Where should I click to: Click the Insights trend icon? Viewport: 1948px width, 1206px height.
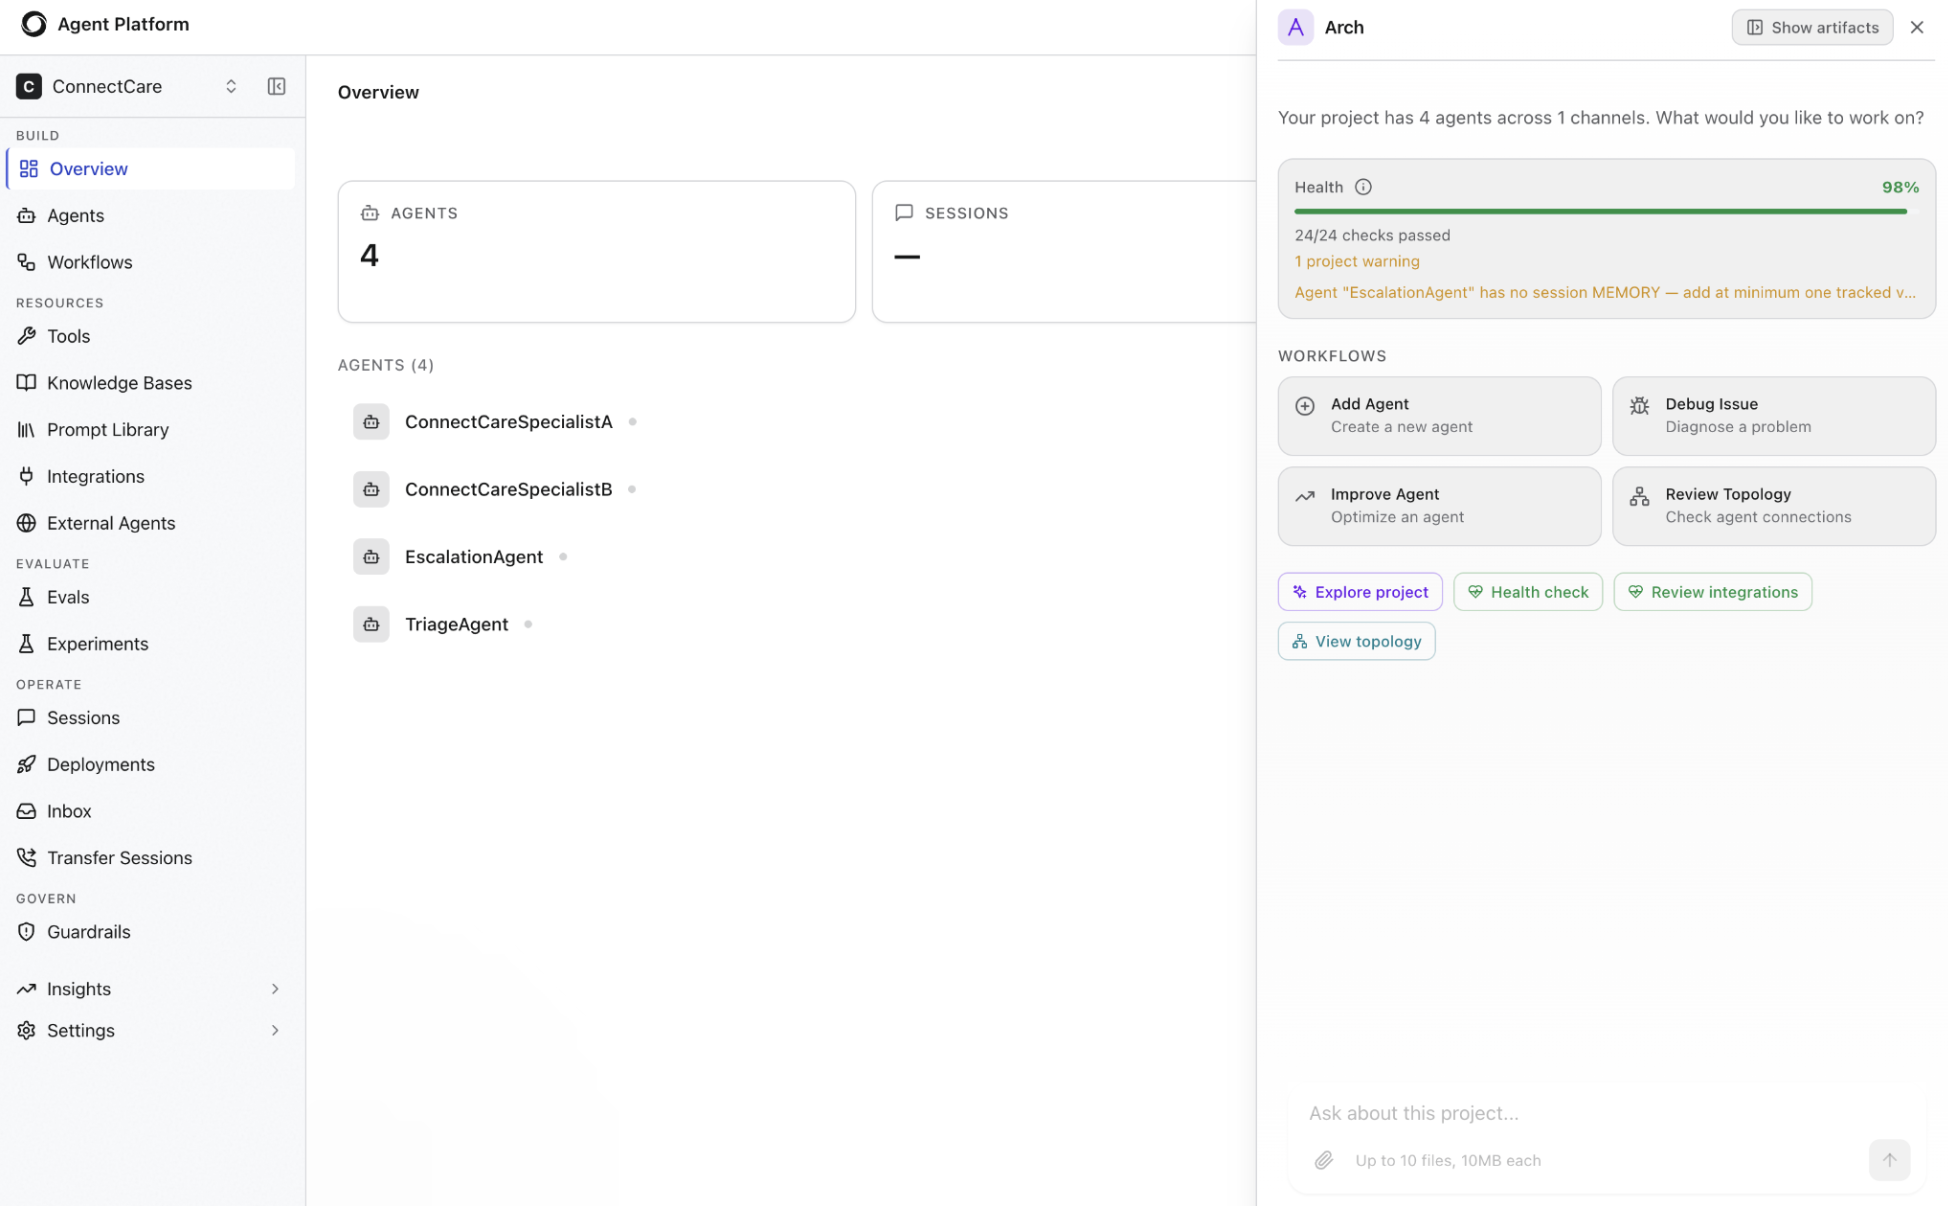click(27, 989)
